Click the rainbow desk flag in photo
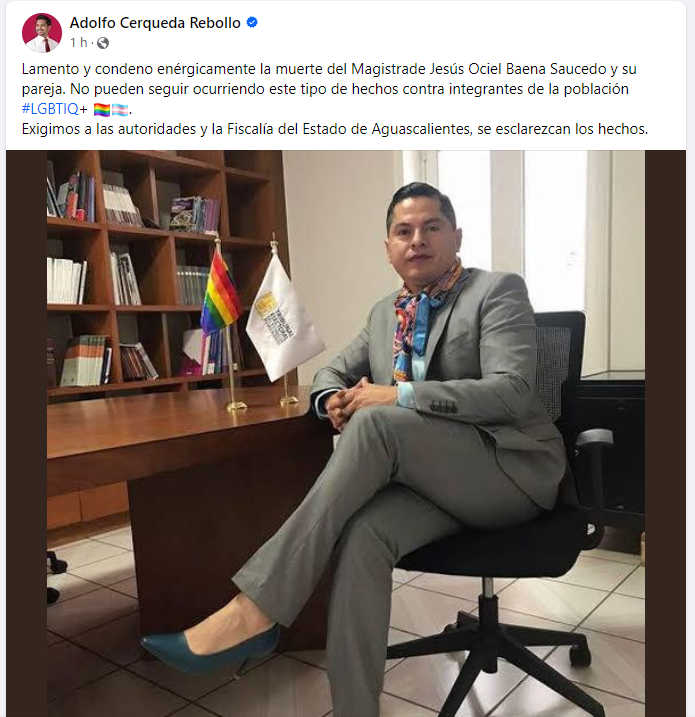695x717 pixels. [x=220, y=292]
